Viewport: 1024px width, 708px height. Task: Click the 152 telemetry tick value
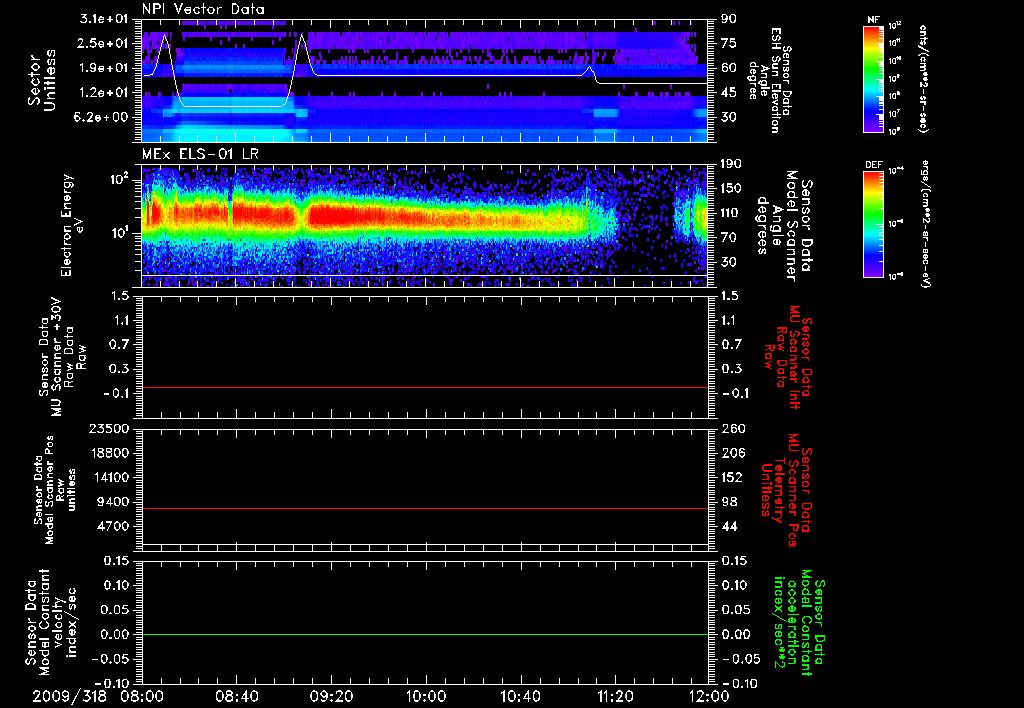tap(731, 477)
